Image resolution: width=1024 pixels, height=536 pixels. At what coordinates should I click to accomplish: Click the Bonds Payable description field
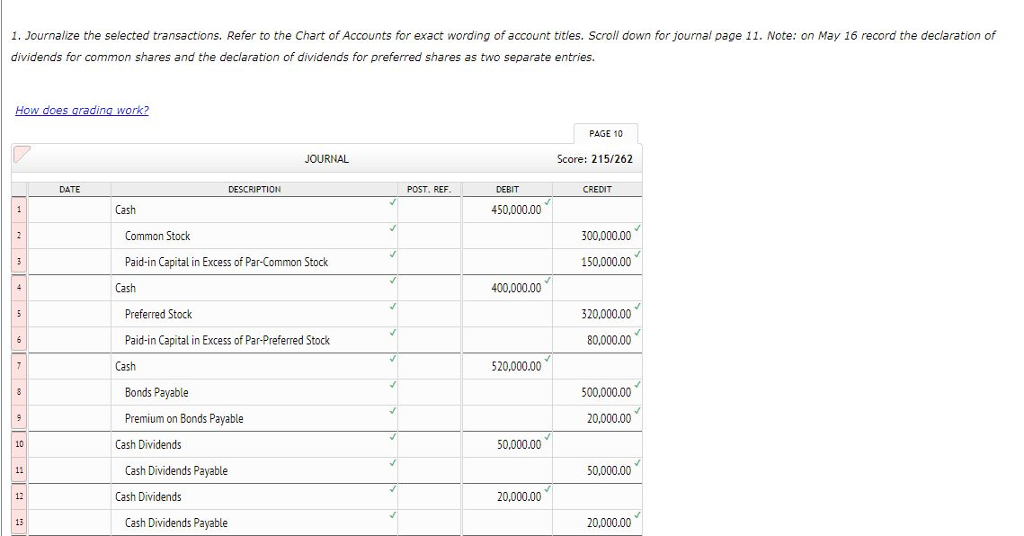254,392
